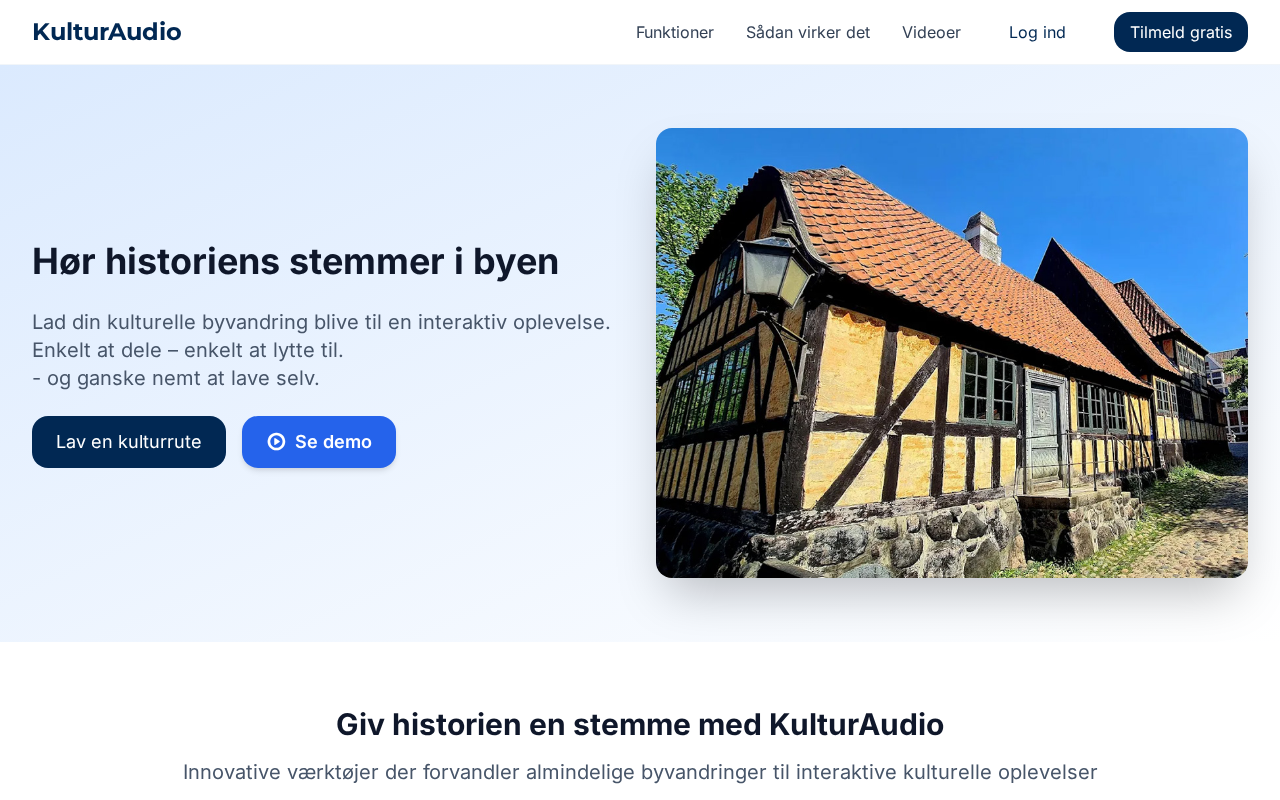
Task: Click the heading Hør historiens stemmer i byen
Action: (295, 261)
